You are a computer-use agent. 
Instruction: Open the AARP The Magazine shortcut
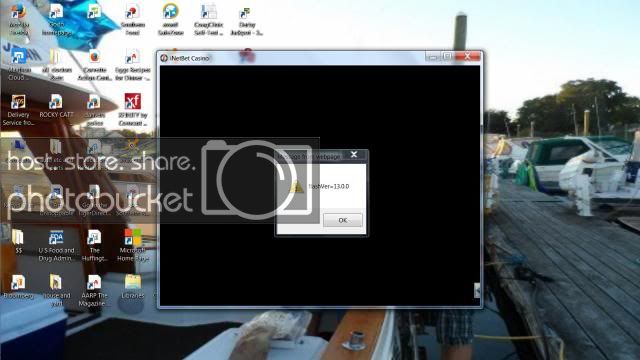pyautogui.click(x=94, y=291)
